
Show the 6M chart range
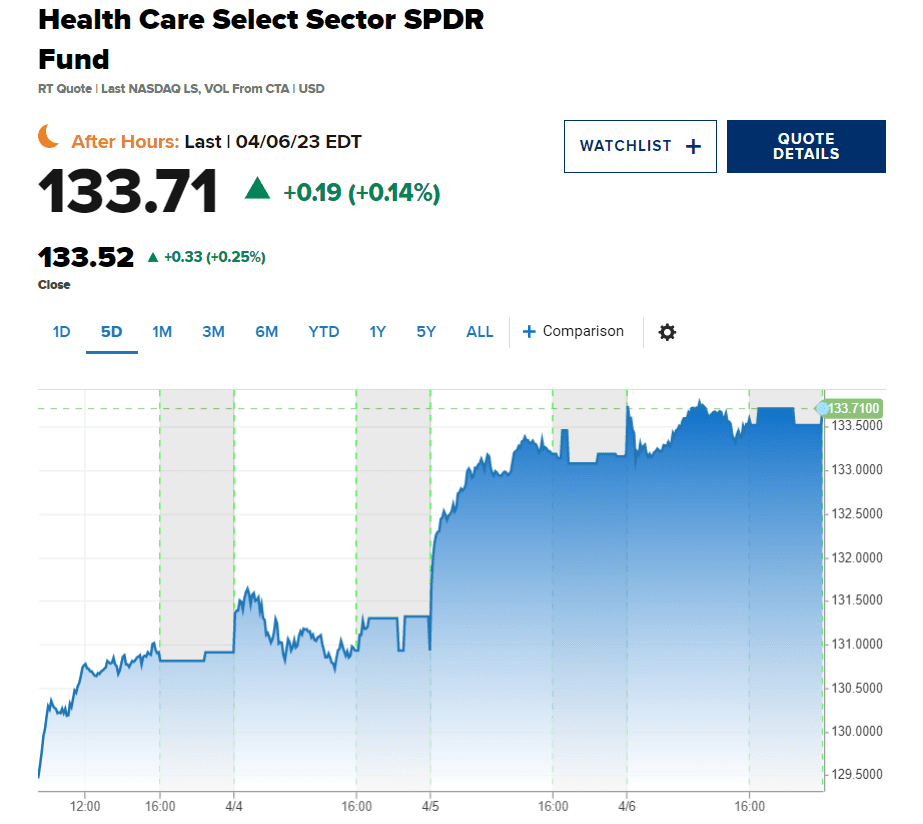click(x=266, y=332)
